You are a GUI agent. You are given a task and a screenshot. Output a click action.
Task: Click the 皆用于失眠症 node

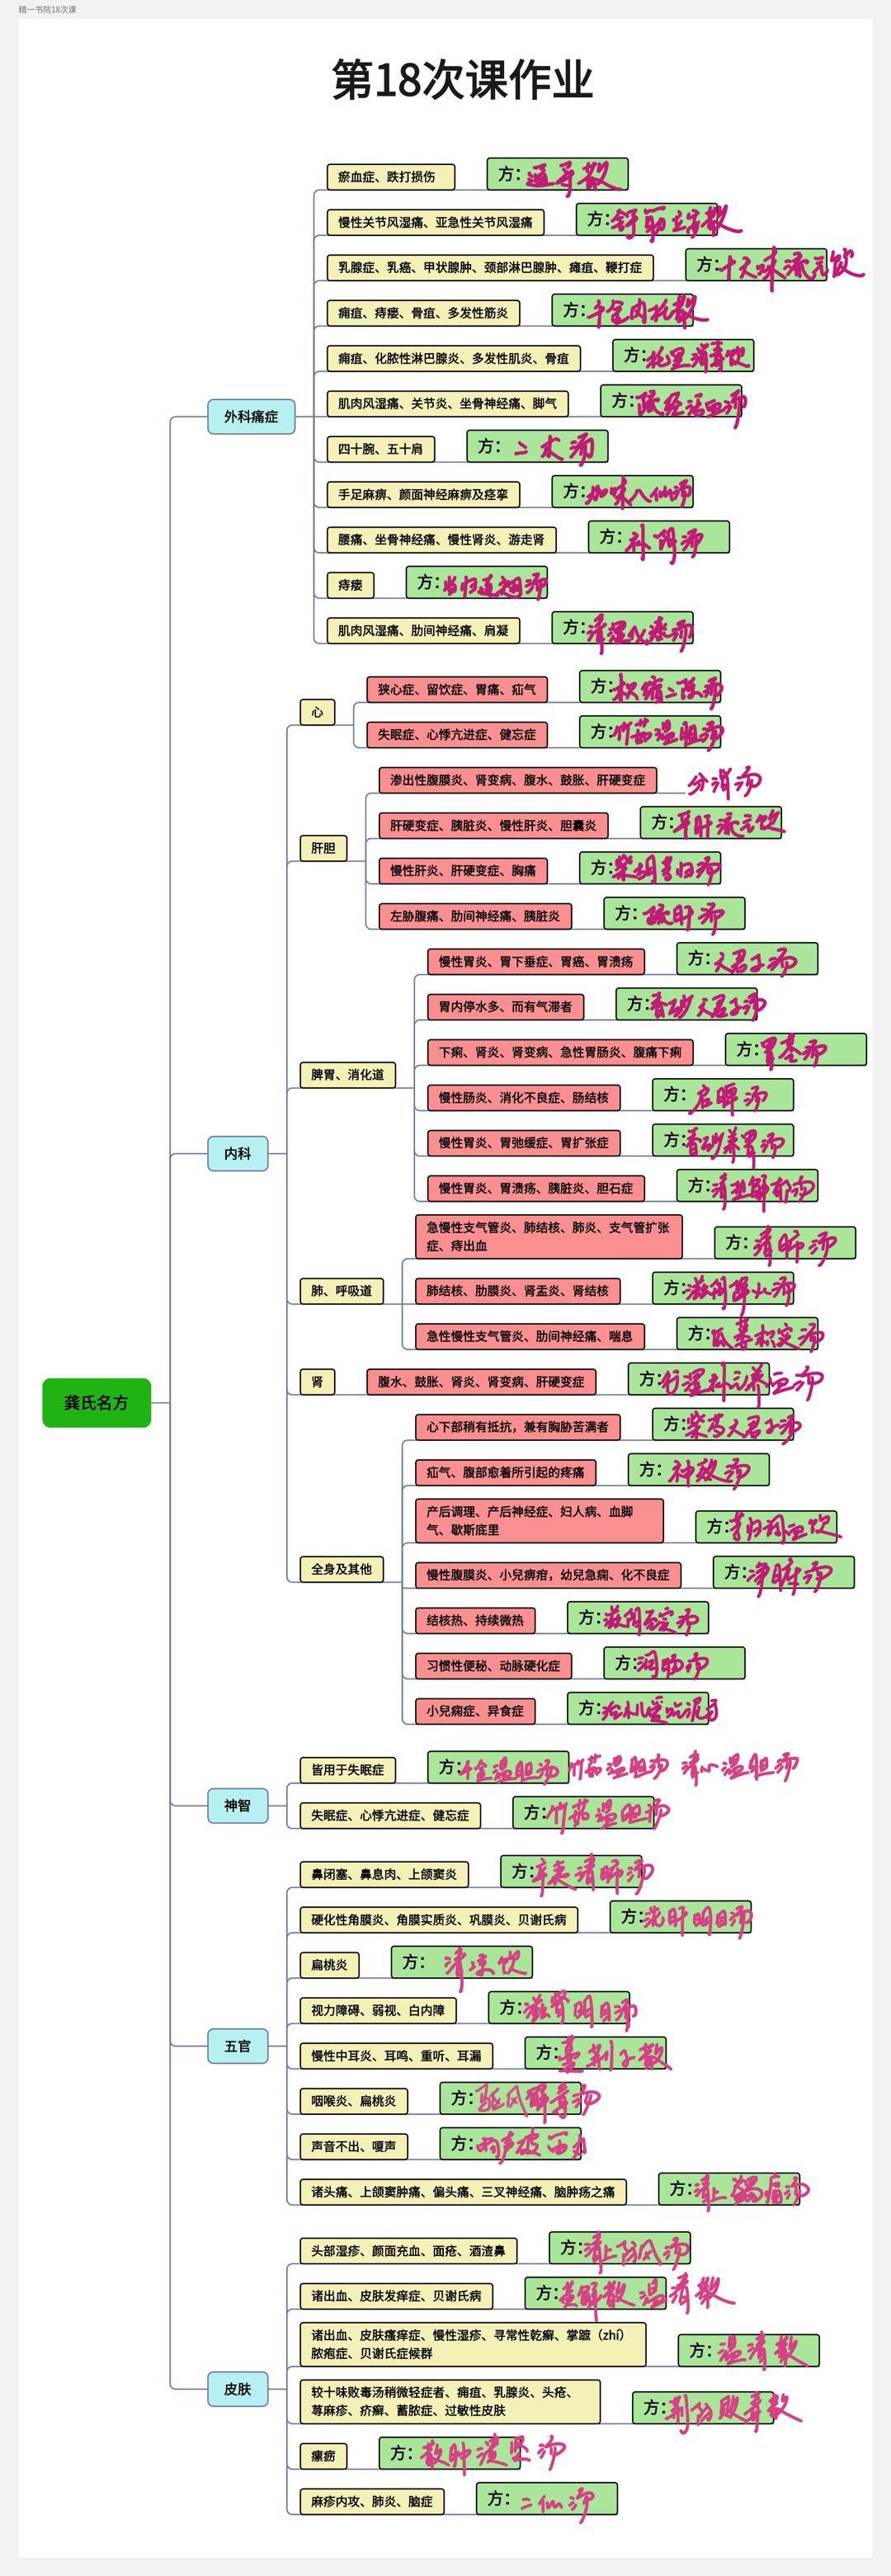pyautogui.click(x=347, y=1770)
